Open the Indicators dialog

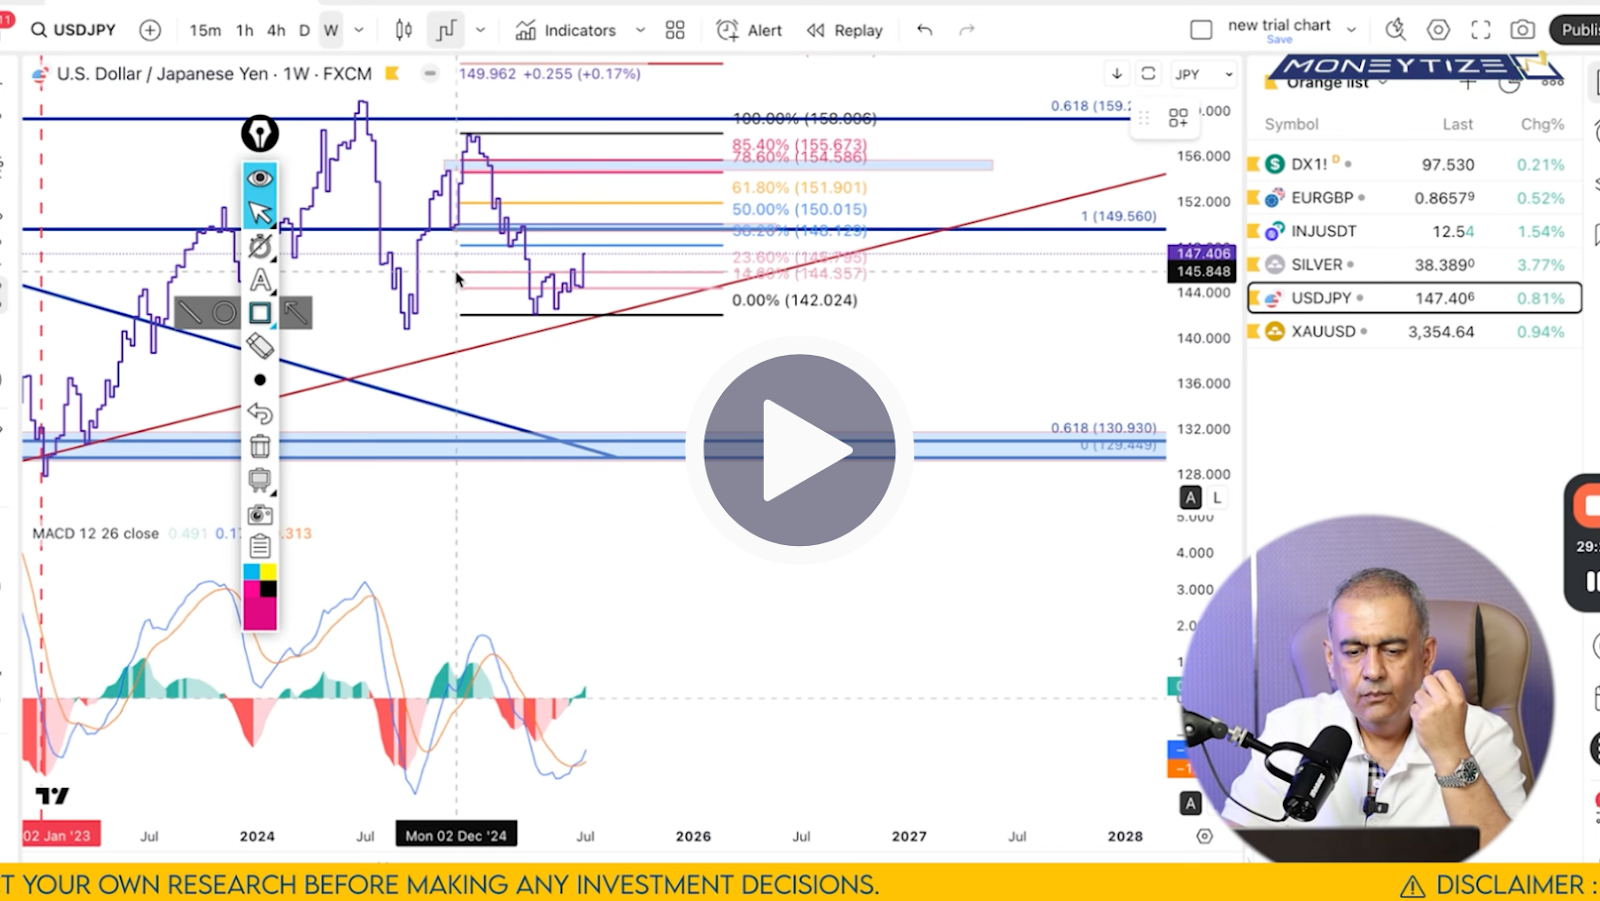[x=566, y=30]
